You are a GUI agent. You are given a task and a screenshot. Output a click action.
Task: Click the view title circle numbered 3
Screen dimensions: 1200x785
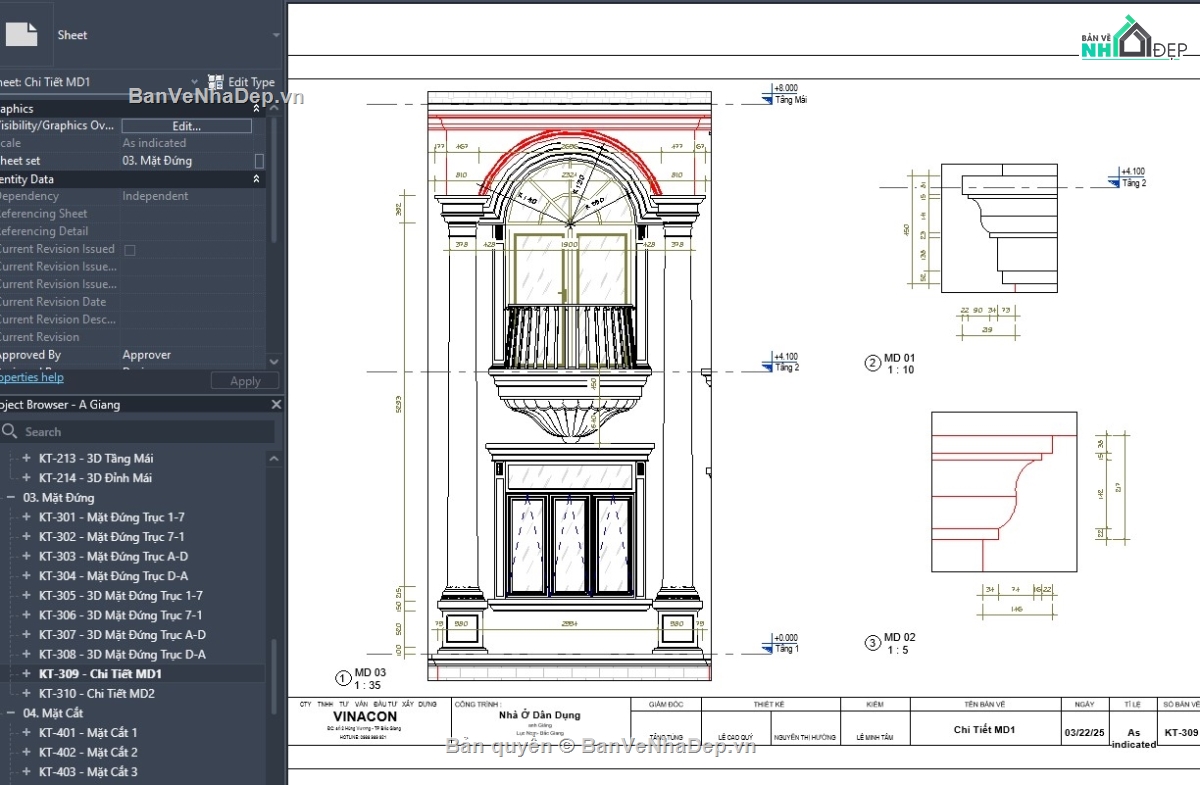tap(872, 643)
